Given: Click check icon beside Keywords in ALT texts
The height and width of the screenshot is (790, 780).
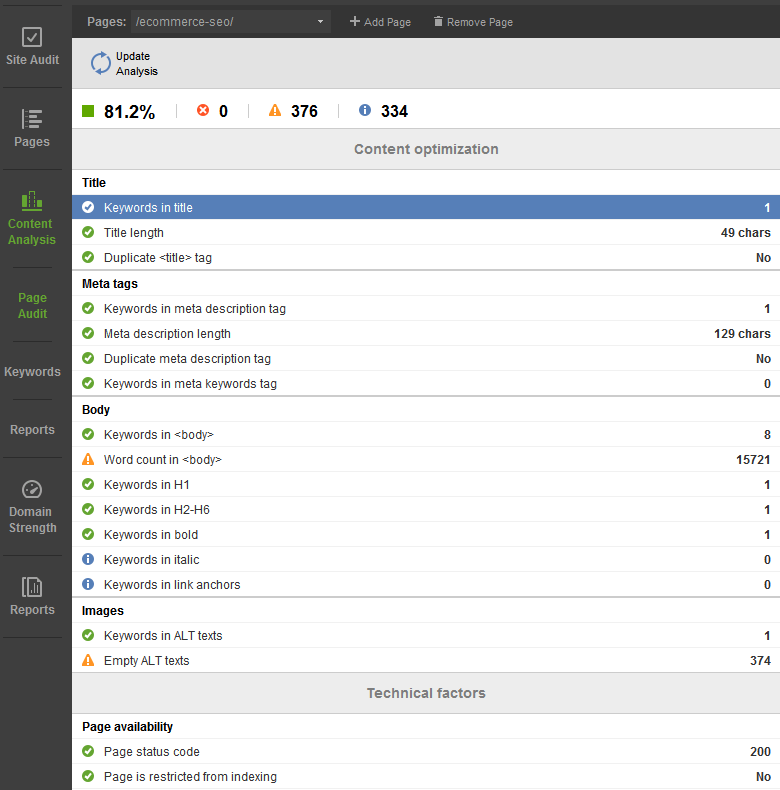Looking at the screenshot, I should (88, 635).
